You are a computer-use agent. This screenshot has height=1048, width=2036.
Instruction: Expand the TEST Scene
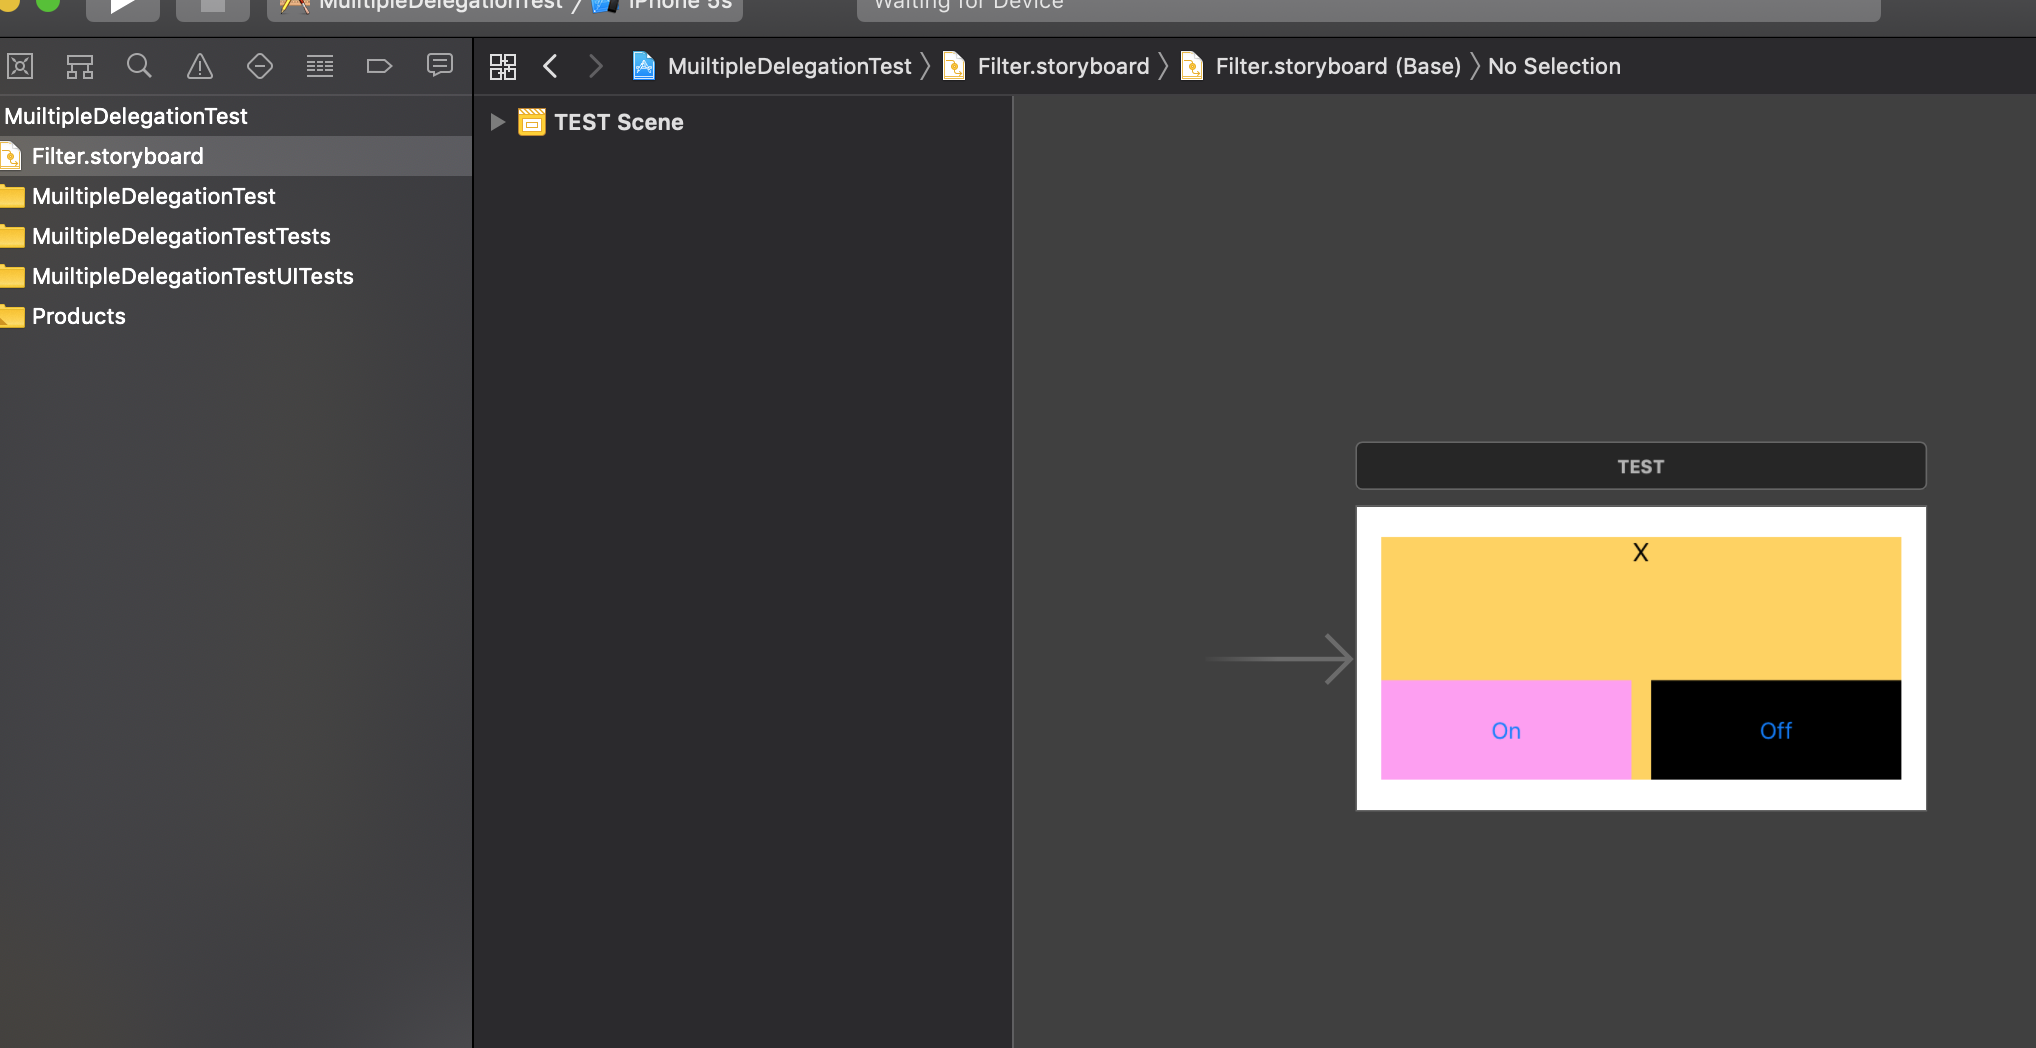click(x=497, y=121)
